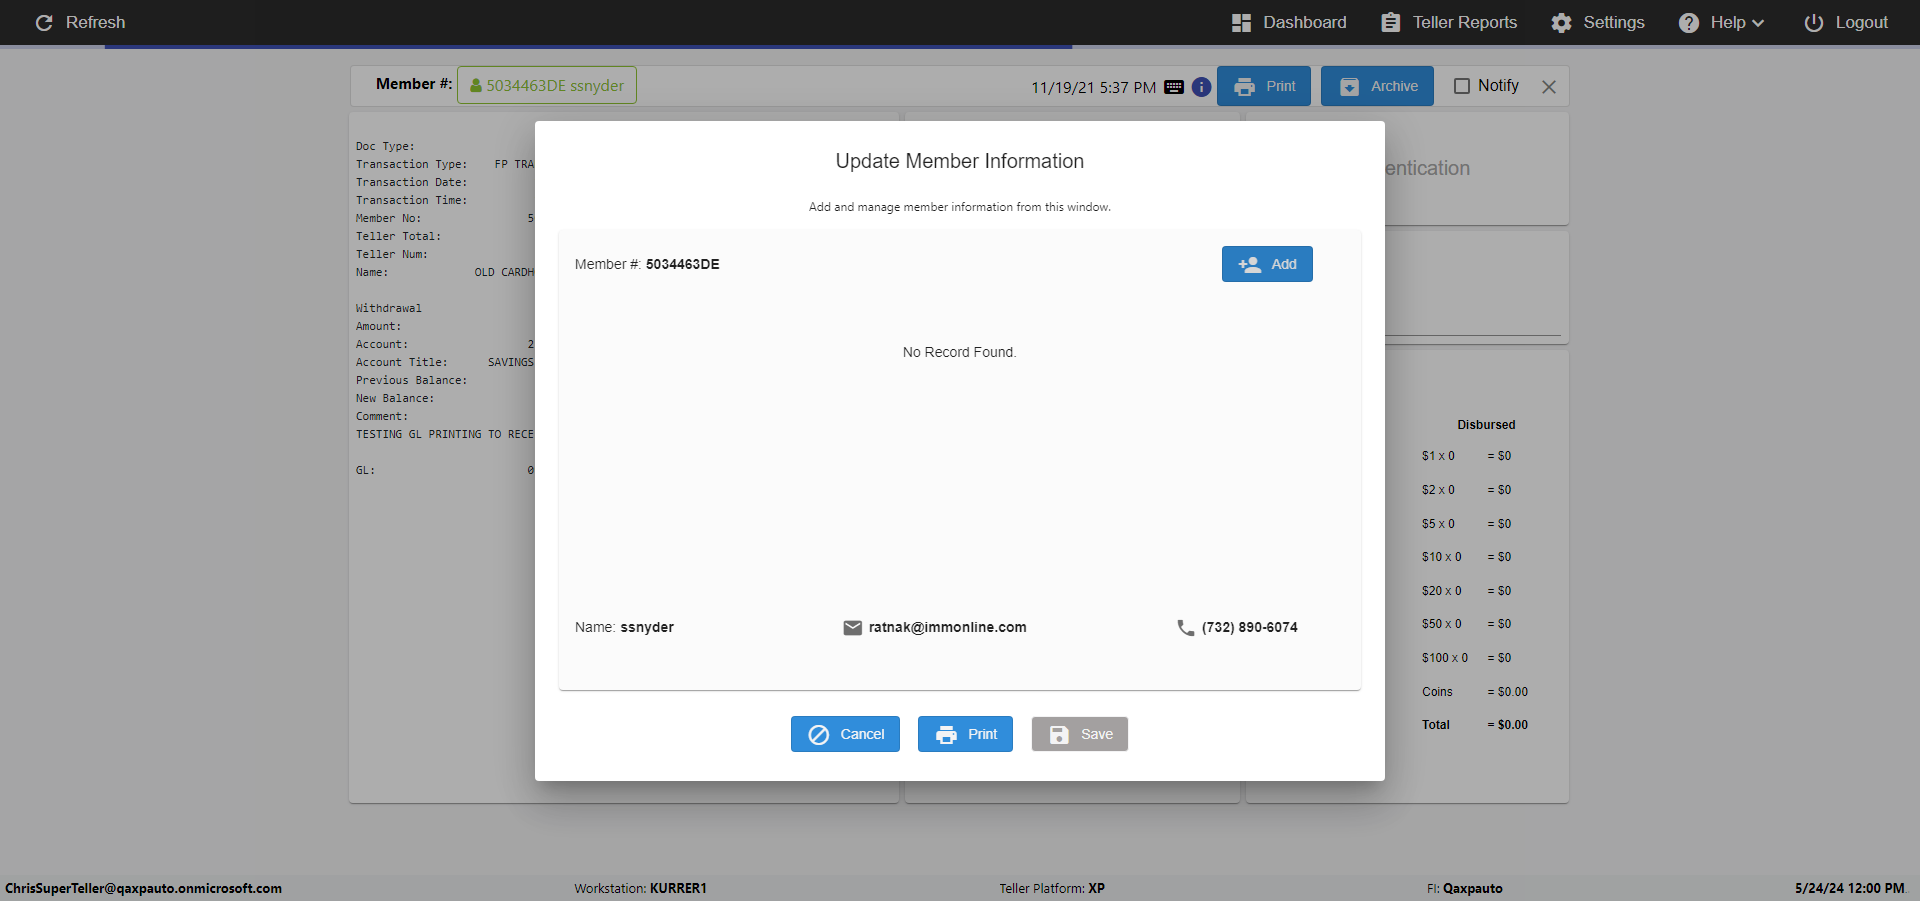The width and height of the screenshot is (1920, 901).
Task: Click the 5/24/24 12:00 PM clock
Action: coord(1849,888)
